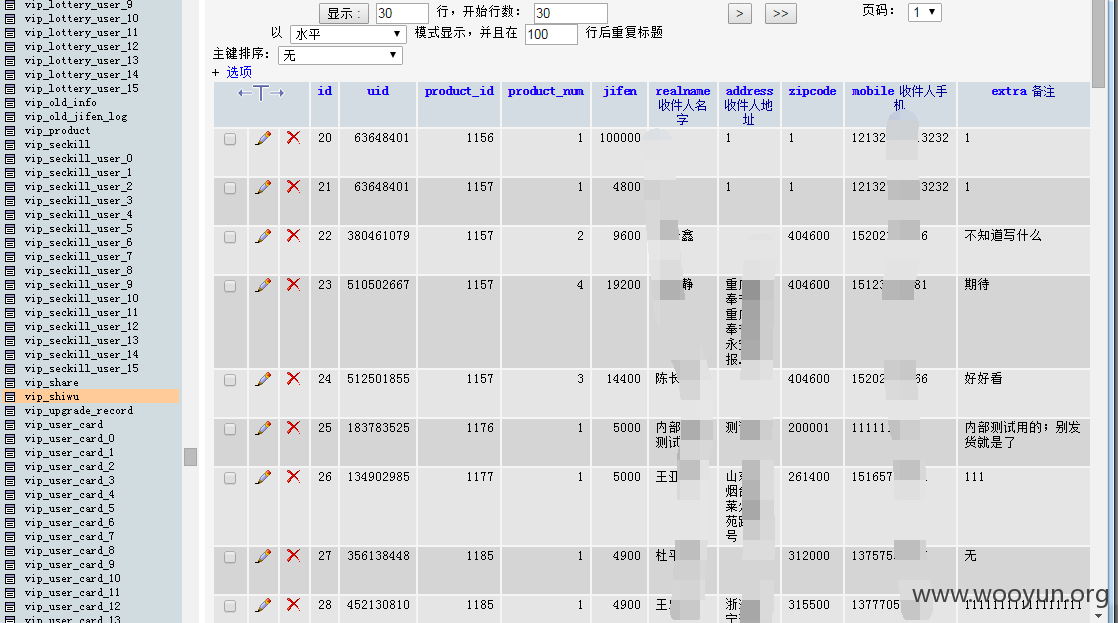This screenshot has width=1118, height=623.
Task: Tick checkbox for row id 24
Action: [230, 380]
